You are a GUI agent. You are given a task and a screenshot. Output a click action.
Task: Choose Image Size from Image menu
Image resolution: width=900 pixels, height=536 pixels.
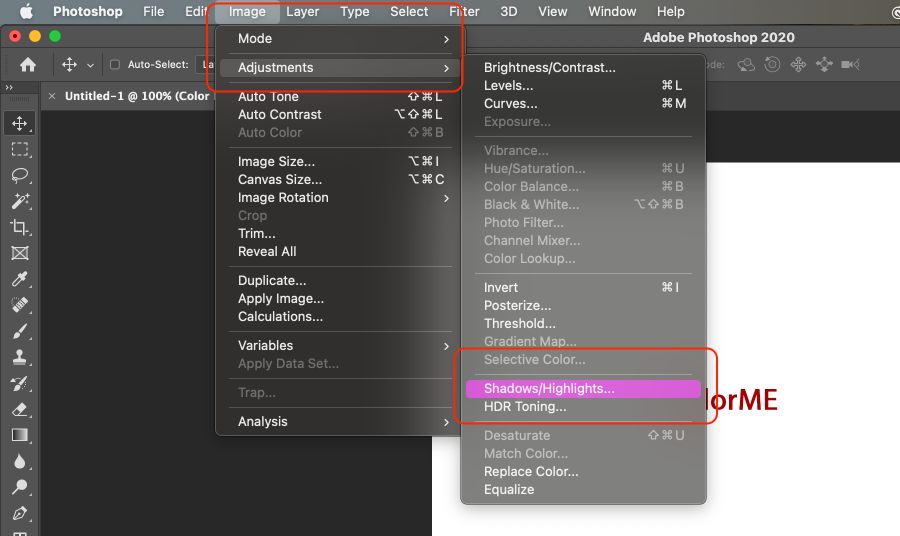click(x=342, y=161)
